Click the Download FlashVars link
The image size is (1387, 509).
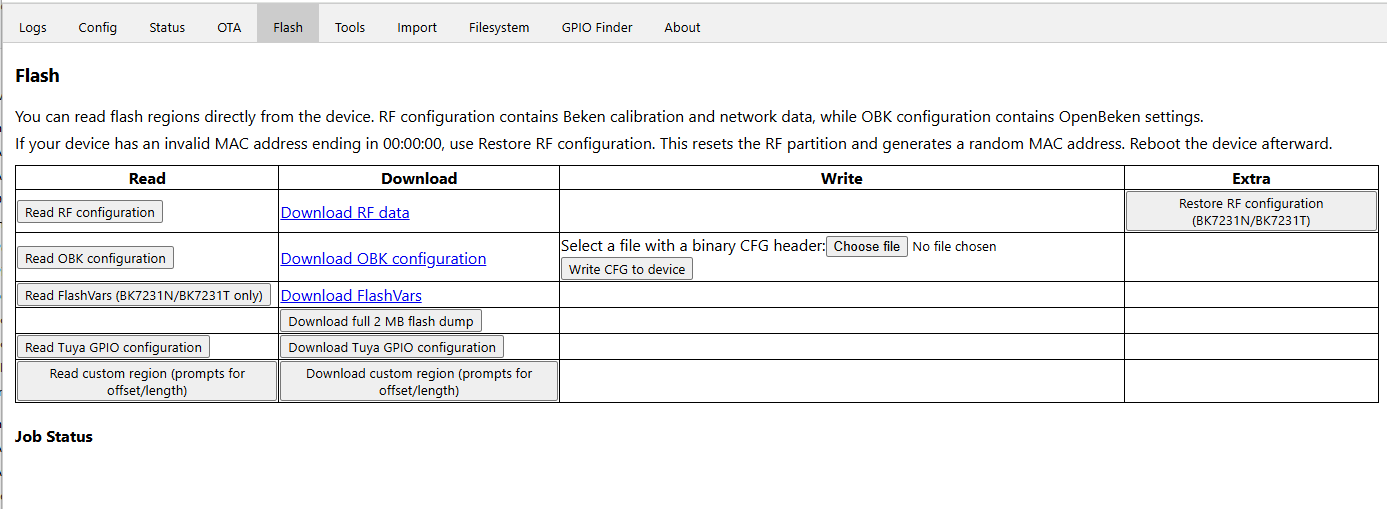[x=351, y=295]
